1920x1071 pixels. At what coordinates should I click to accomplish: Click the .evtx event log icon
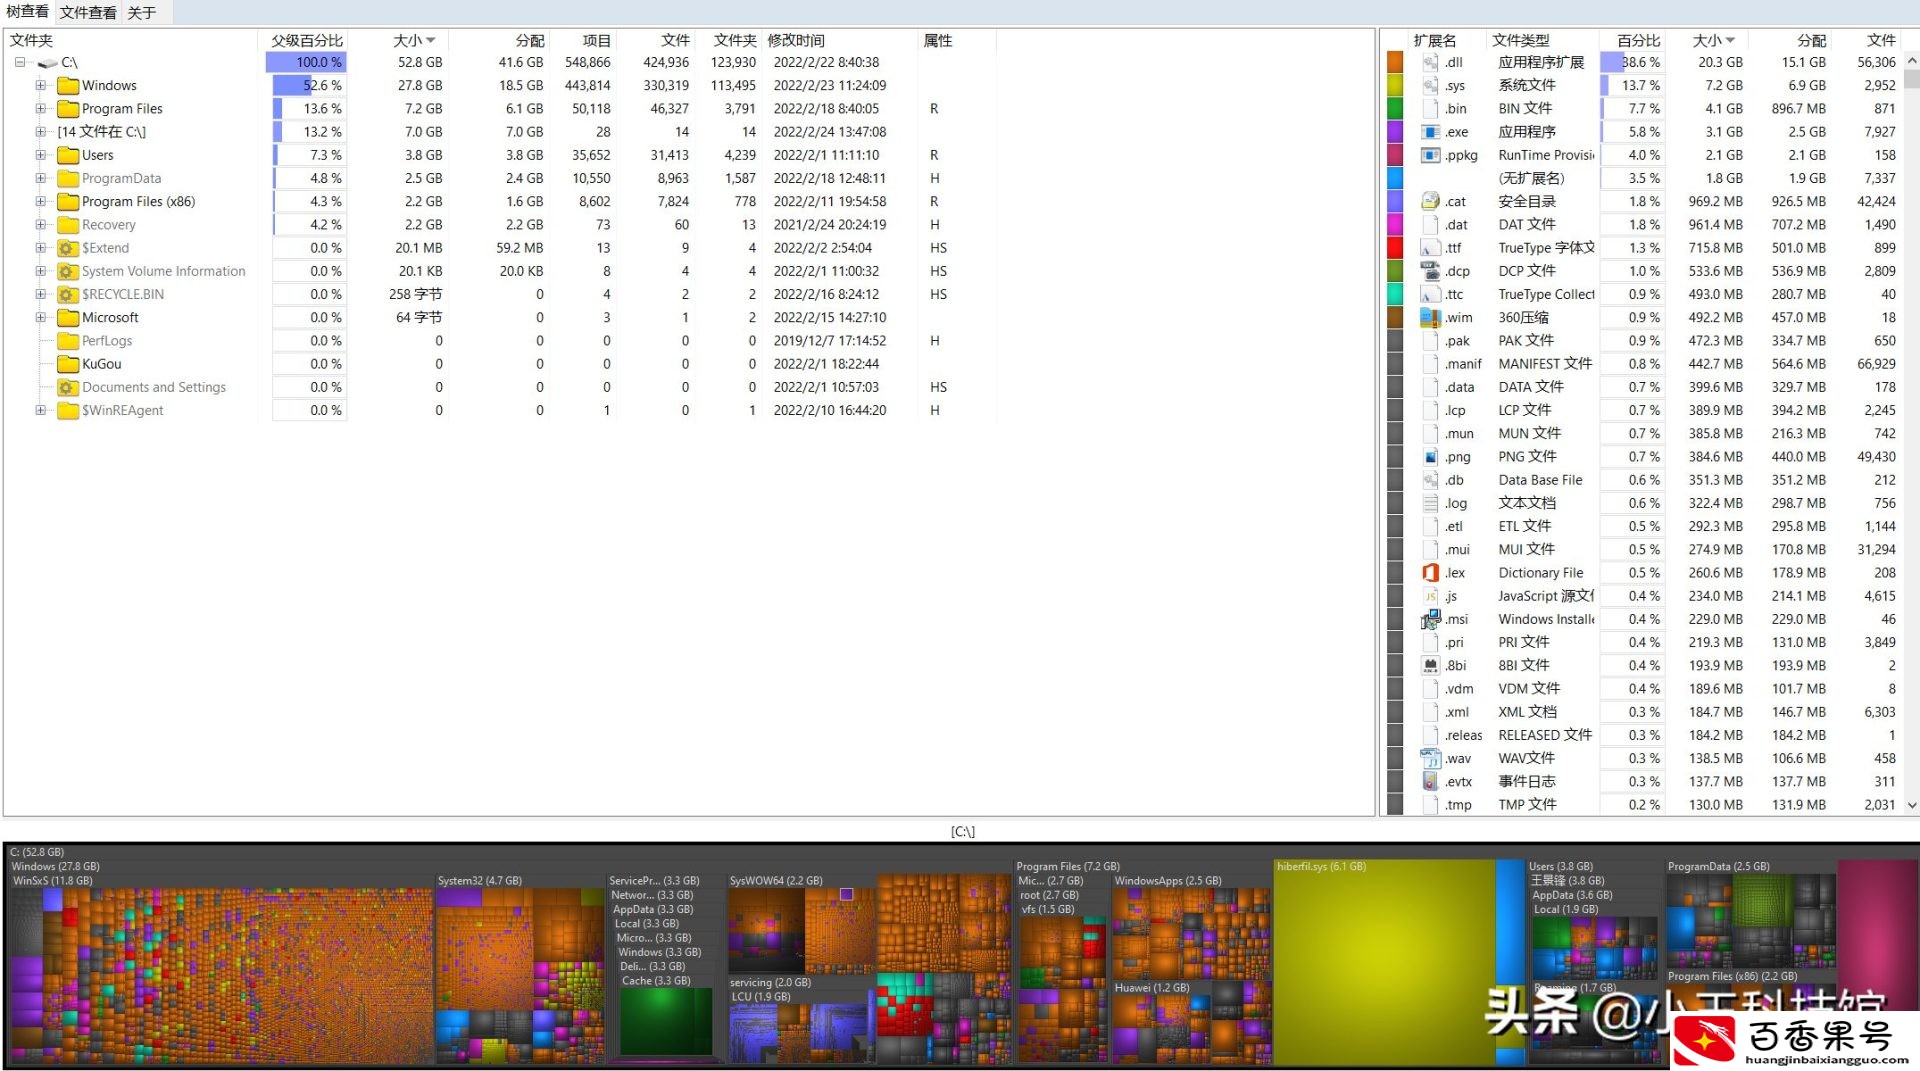click(x=1430, y=781)
